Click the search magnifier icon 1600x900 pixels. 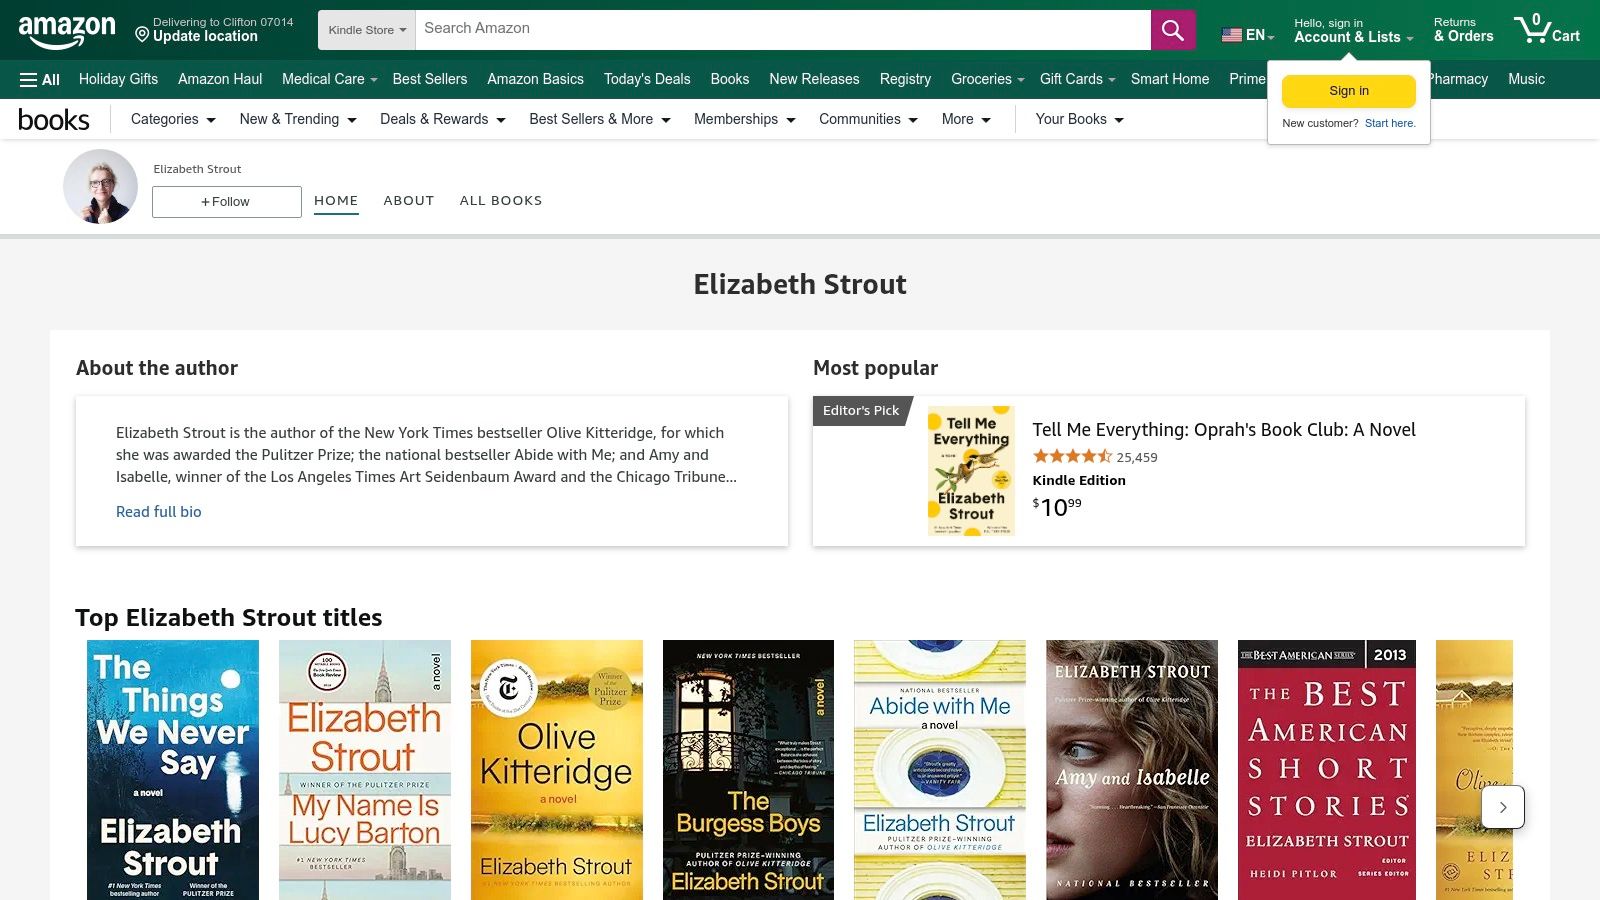pyautogui.click(x=1171, y=29)
